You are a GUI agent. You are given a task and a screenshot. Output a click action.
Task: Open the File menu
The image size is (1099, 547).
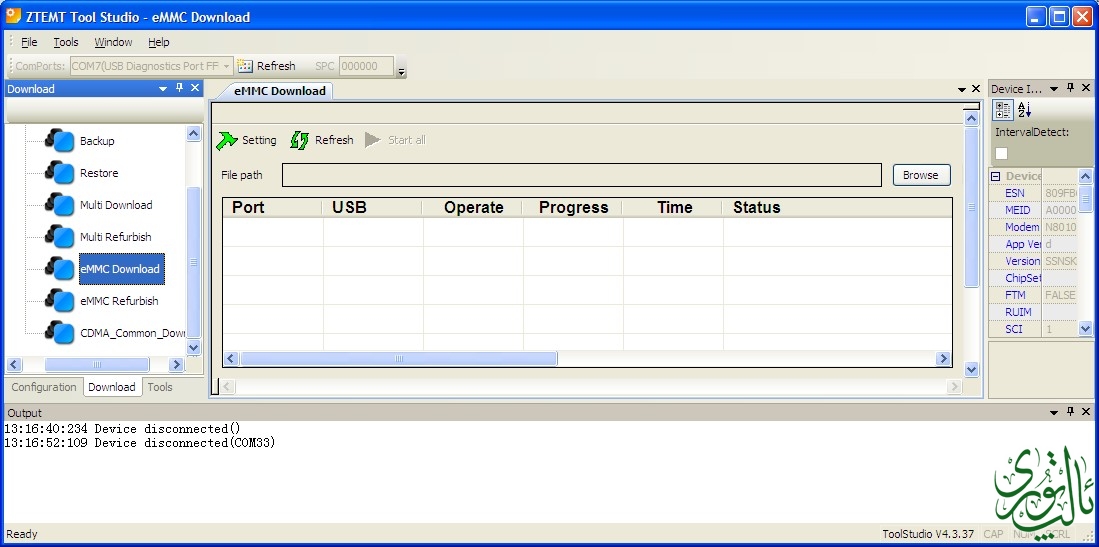(x=29, y=42)
